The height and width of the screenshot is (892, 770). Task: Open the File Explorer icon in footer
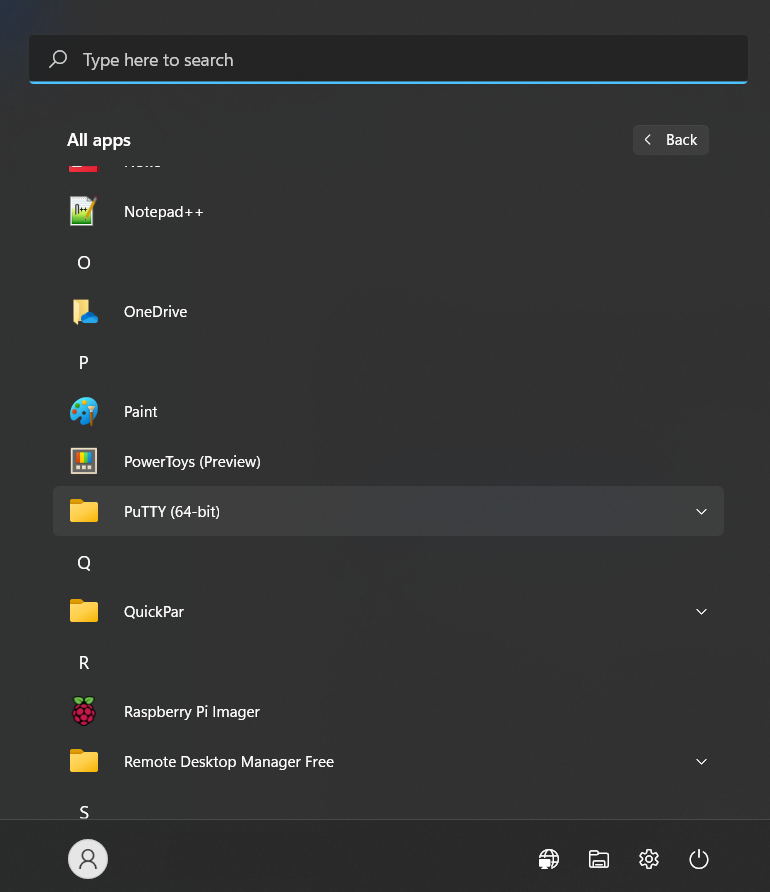pyautogui.click(x=599, y=859)
